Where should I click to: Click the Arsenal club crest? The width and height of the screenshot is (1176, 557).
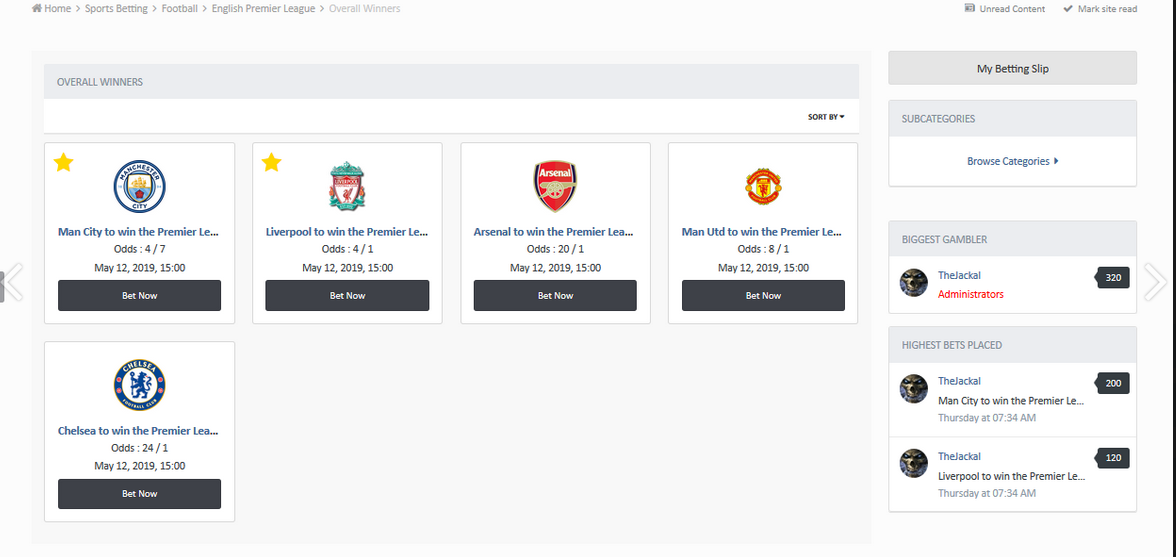tap(555, 187)
